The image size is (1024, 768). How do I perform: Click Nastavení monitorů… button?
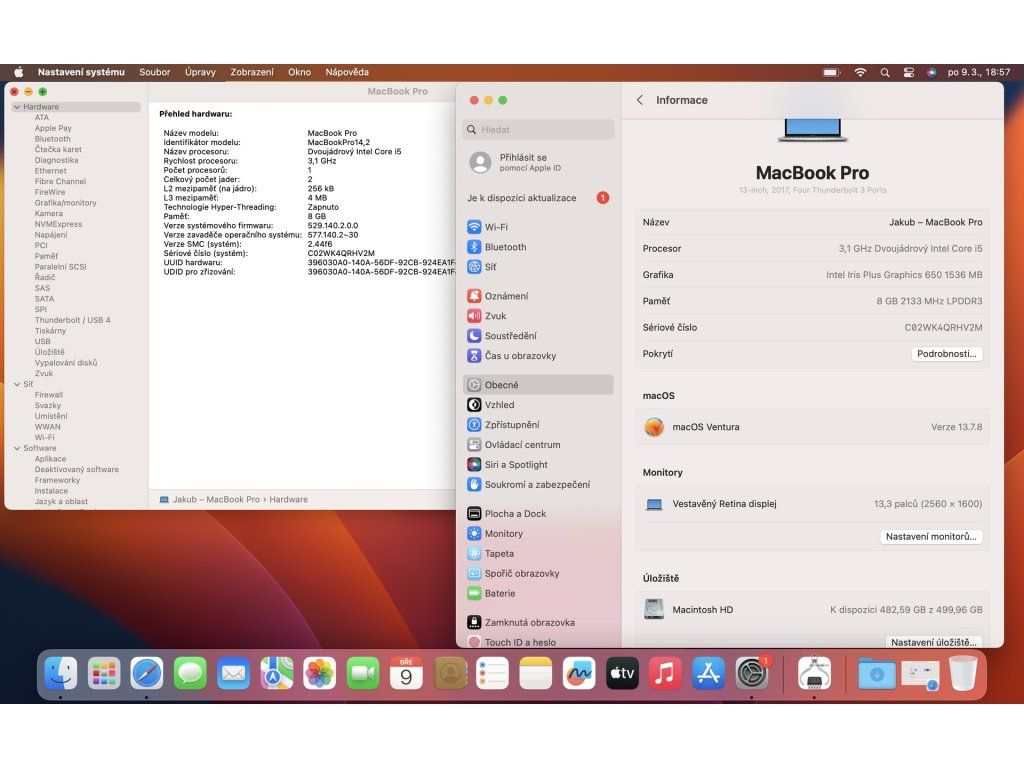click(931, 537)
